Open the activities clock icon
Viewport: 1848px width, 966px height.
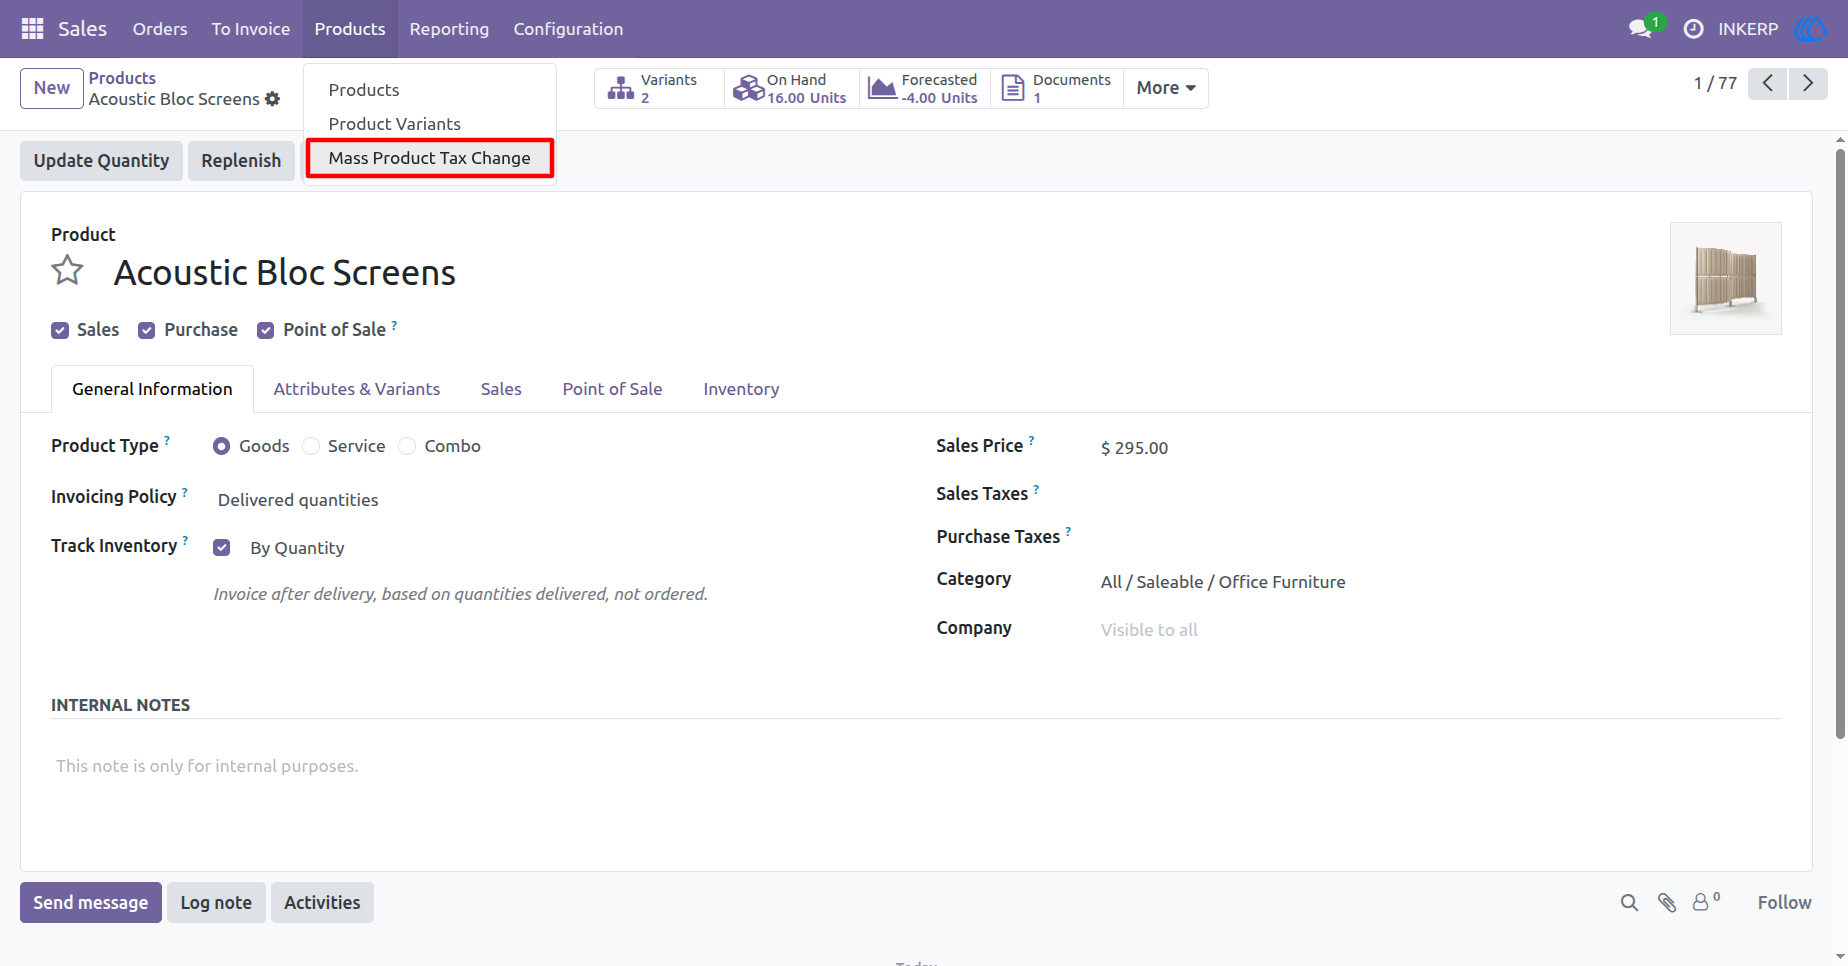click(1693, 29)
